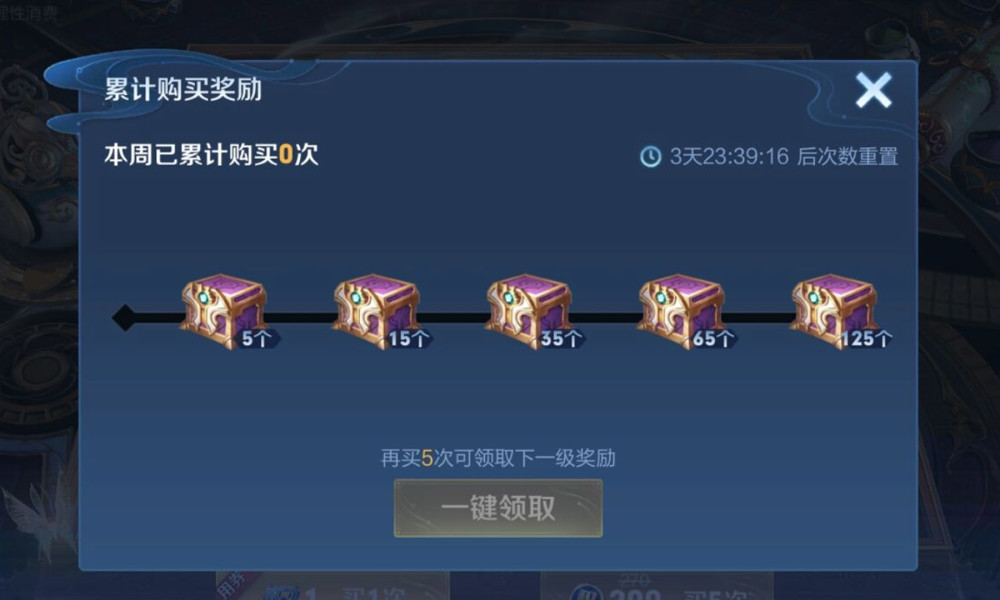Click progress track between 65个 and 125个 chests
The height and width of the screenshot is (600, 1000).
(758, 317)
